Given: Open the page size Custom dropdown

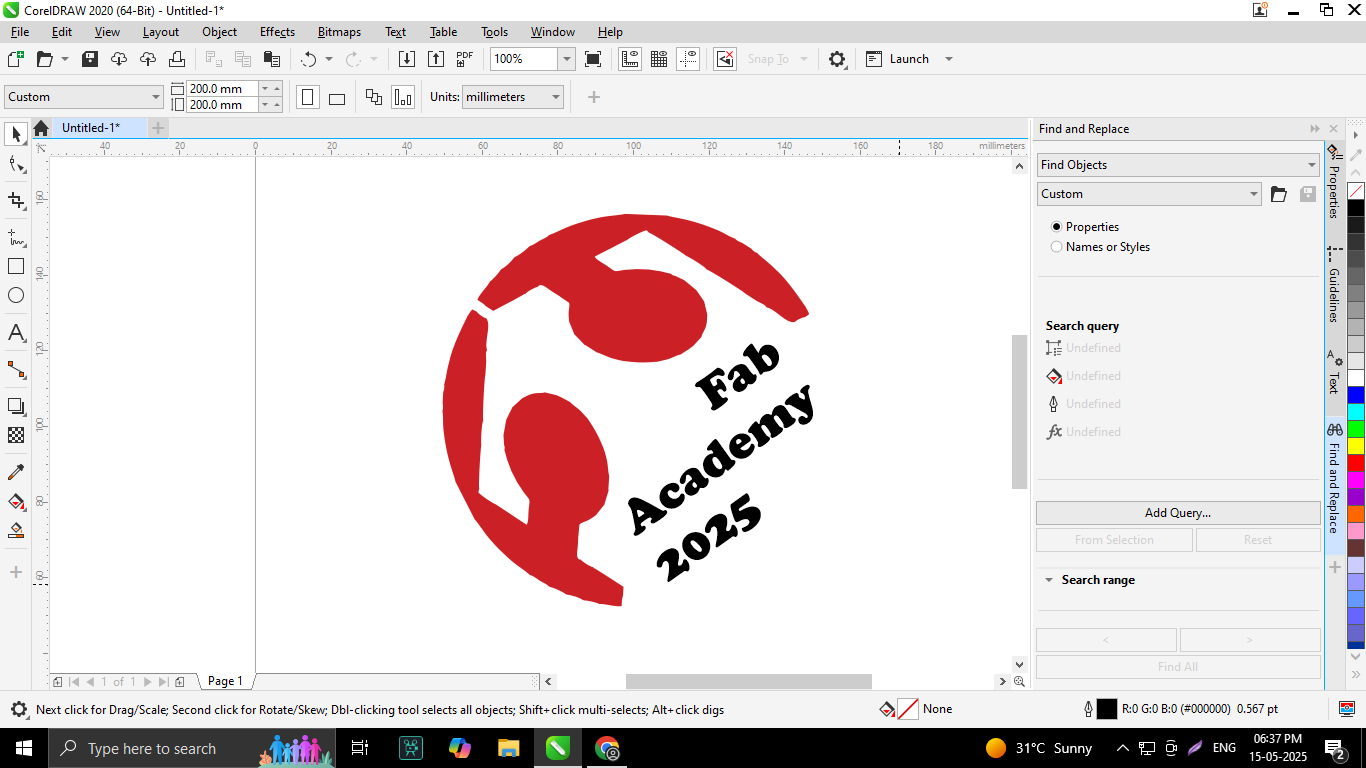Looking at the screenshot, I should [84, 97].
